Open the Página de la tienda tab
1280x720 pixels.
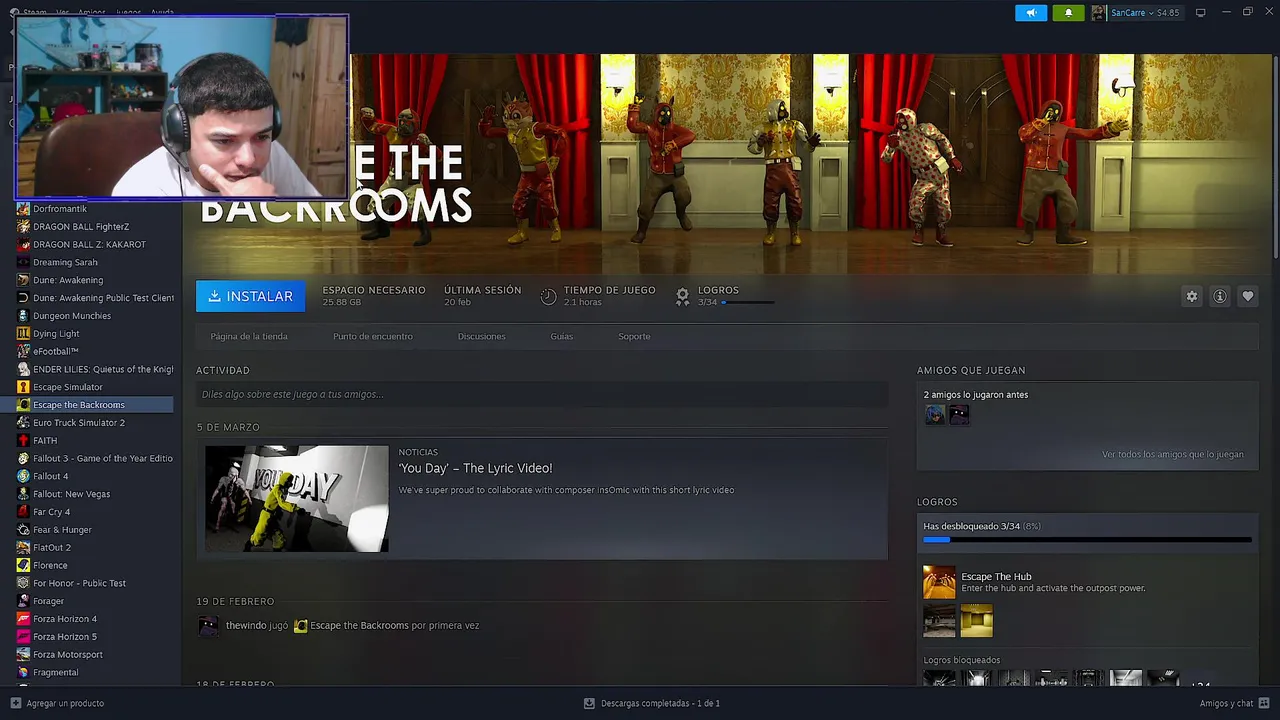pyautogui.click(x=249, y=337)
